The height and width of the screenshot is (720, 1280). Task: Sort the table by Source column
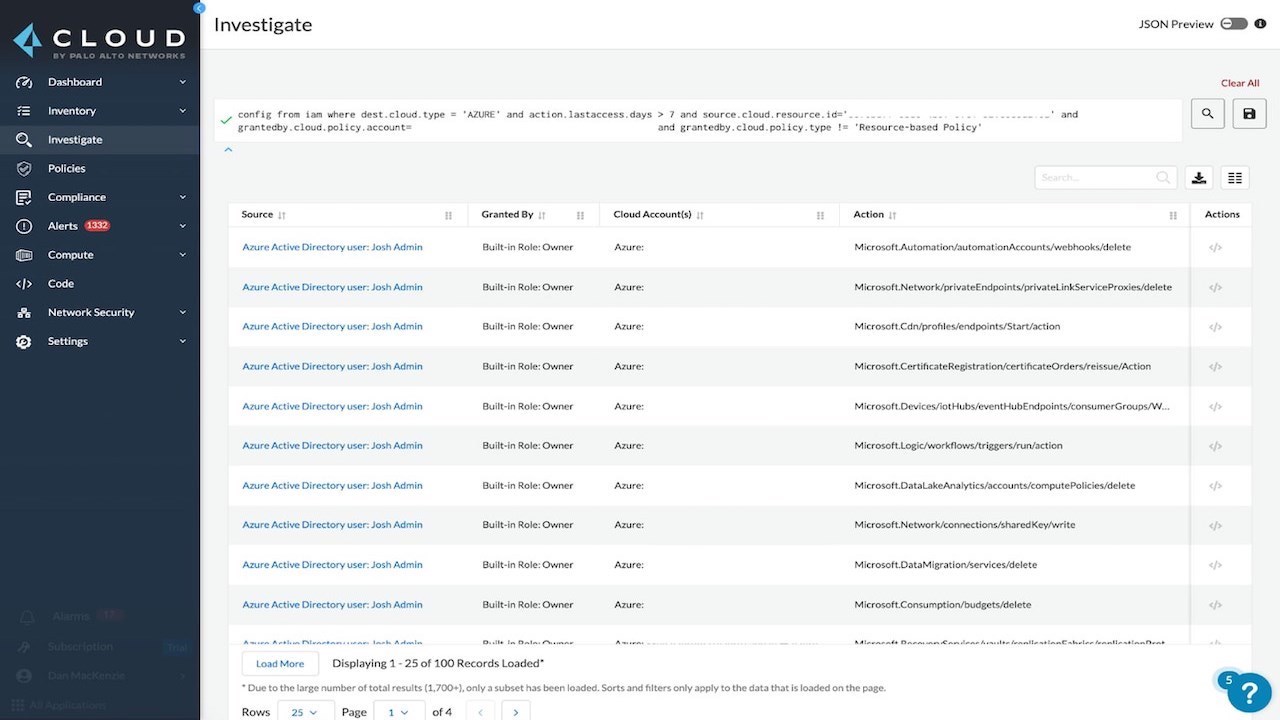[282, 215]
